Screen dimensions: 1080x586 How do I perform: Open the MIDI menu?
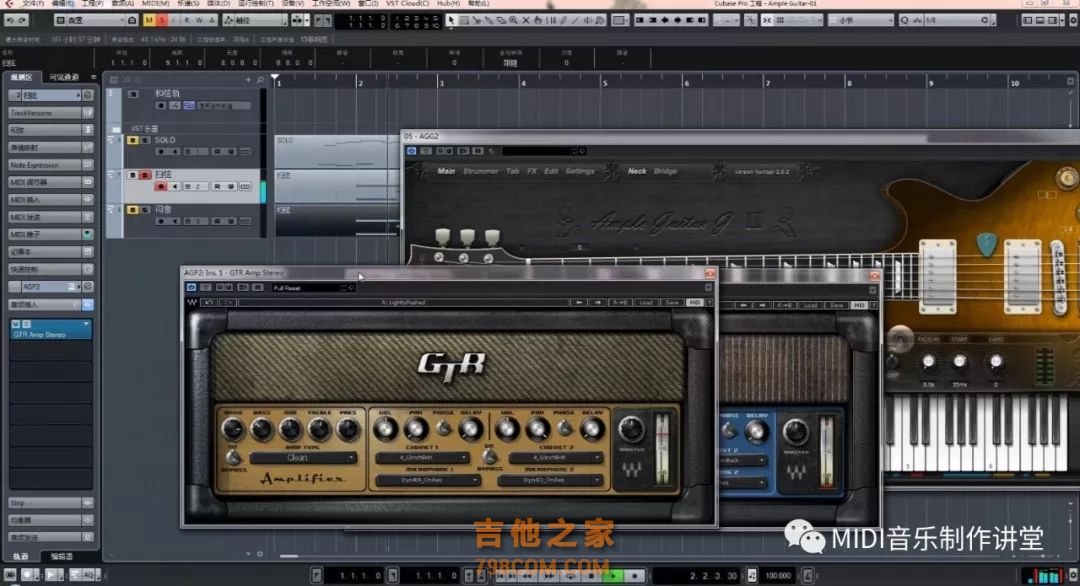pos(155,3)
